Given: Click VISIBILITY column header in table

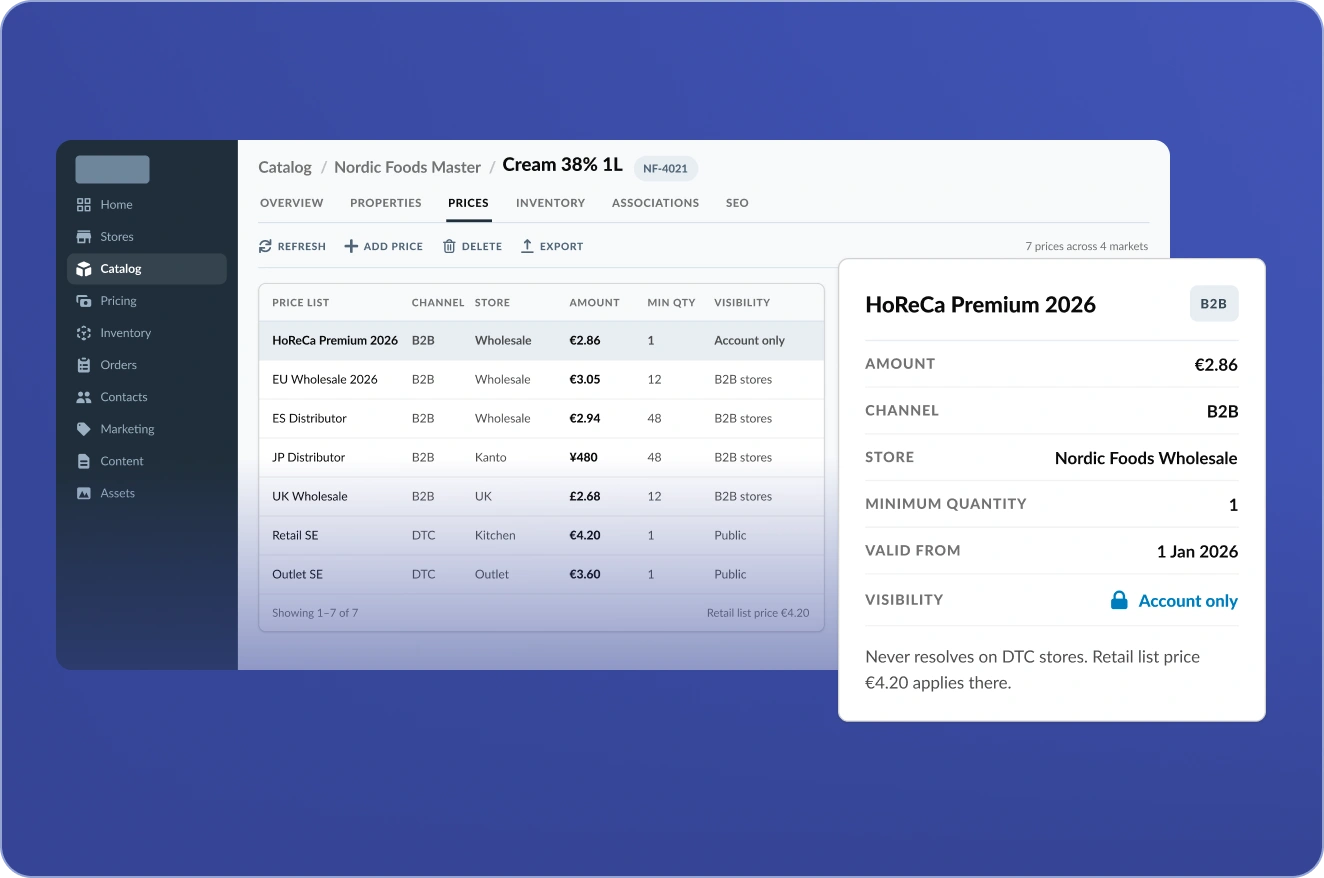Looking at the screenshot, I should click(x=742, y=302).
